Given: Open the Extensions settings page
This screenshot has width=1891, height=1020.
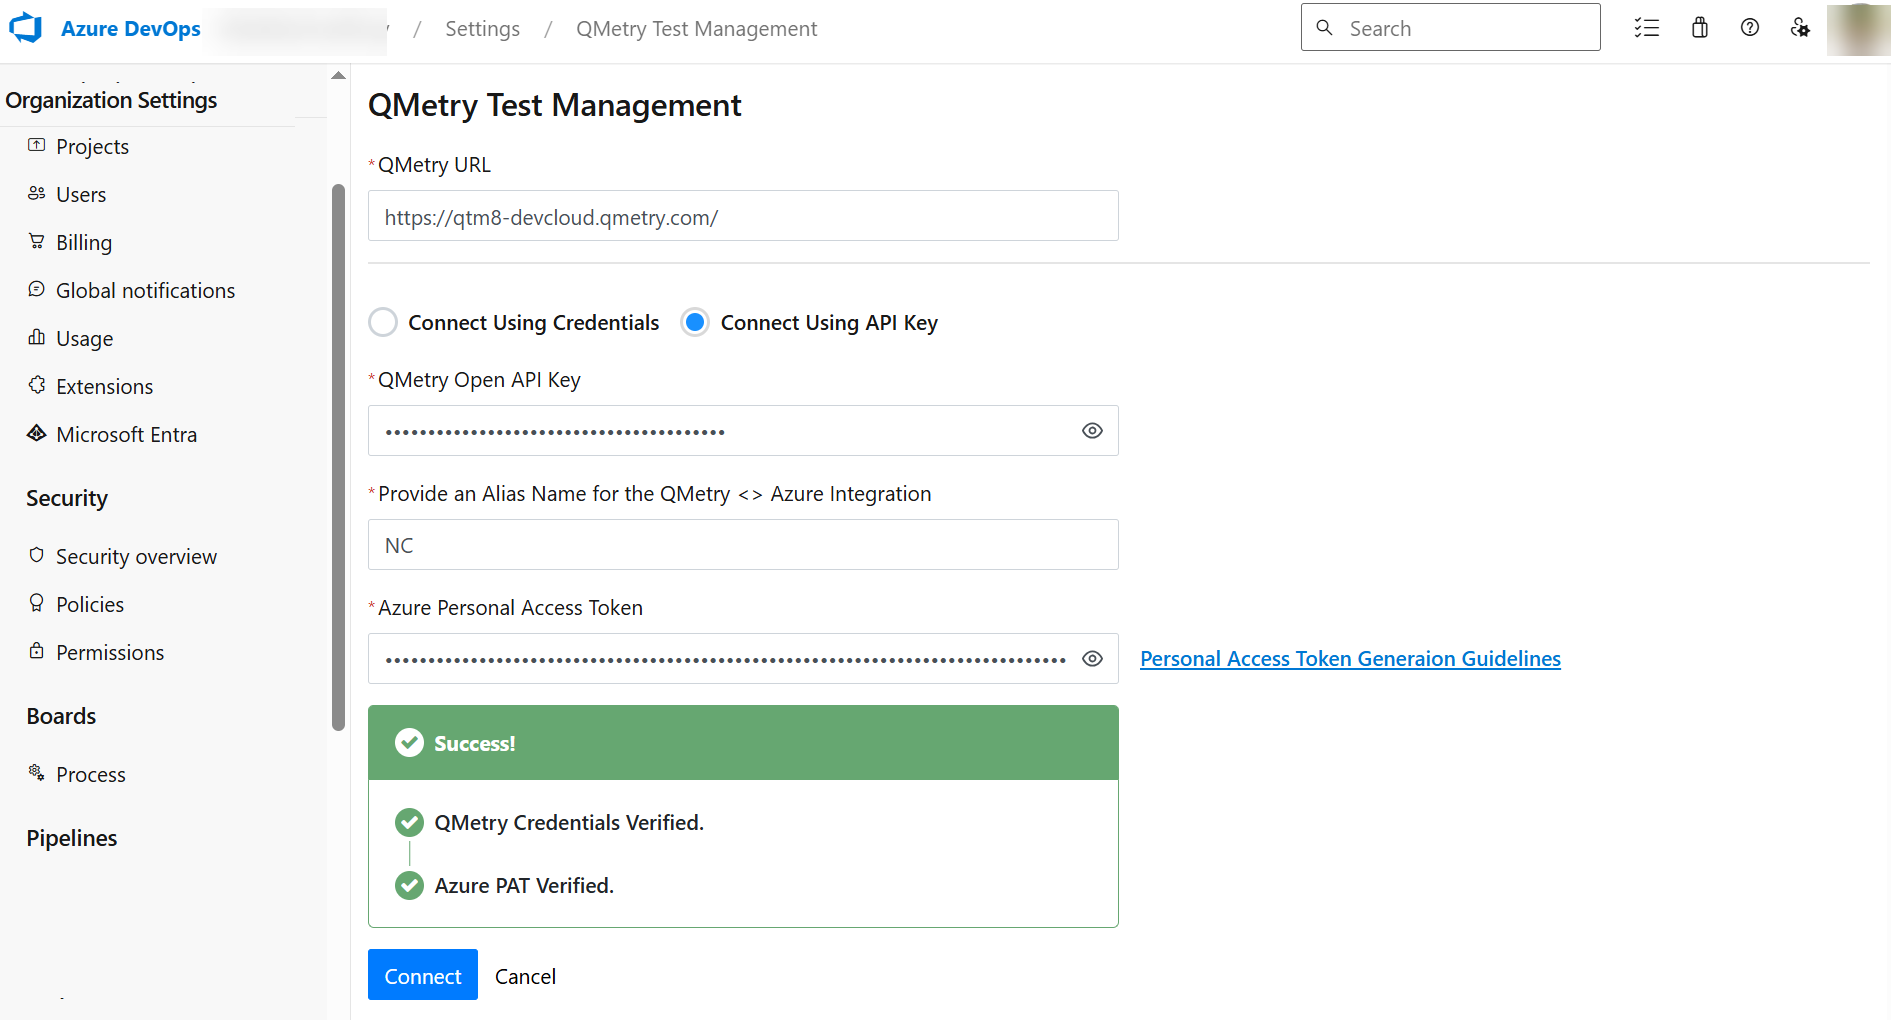Looking at the screenshot, I should [x=104, y=386].
